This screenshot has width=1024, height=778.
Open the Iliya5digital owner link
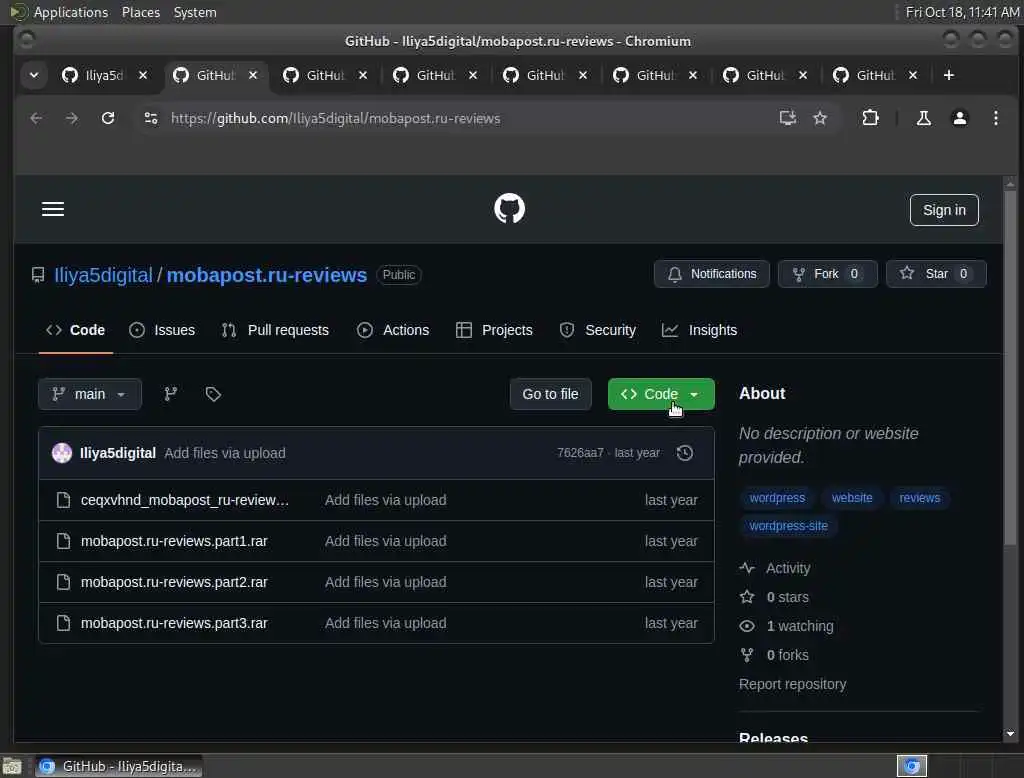tap(103, 275)
